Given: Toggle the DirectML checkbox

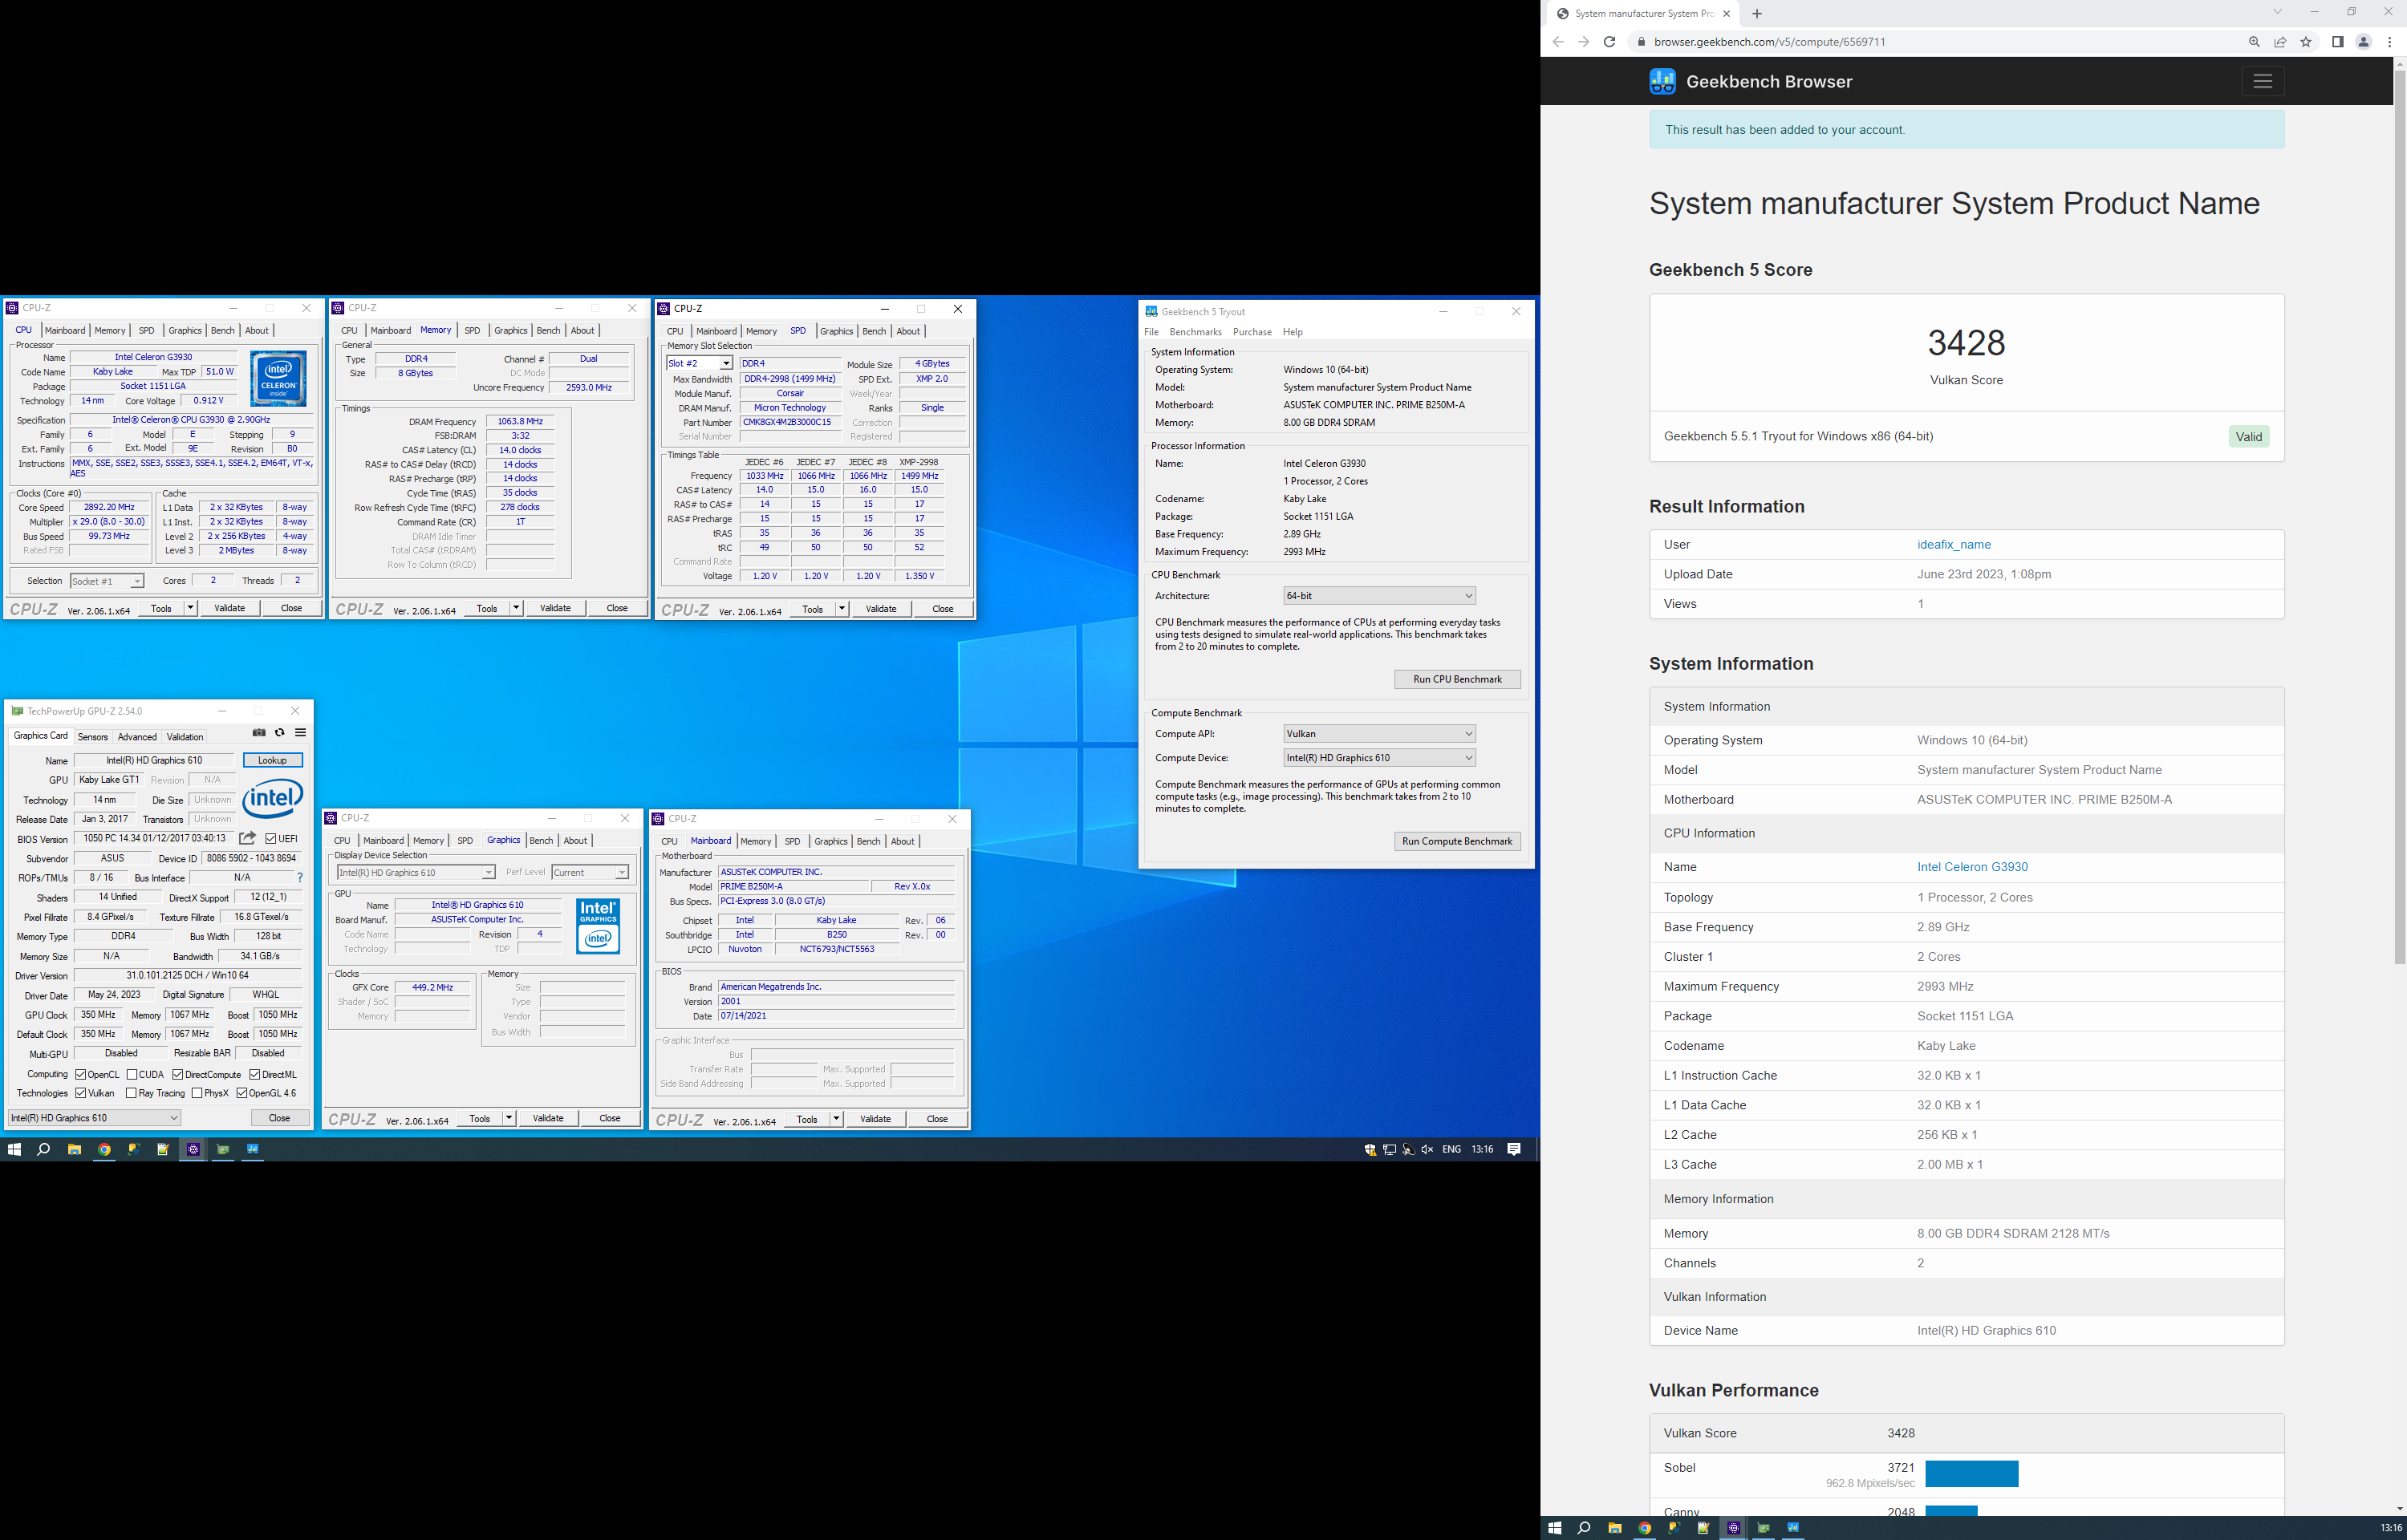Looking at the screenshot, I should pos(254,1075).
